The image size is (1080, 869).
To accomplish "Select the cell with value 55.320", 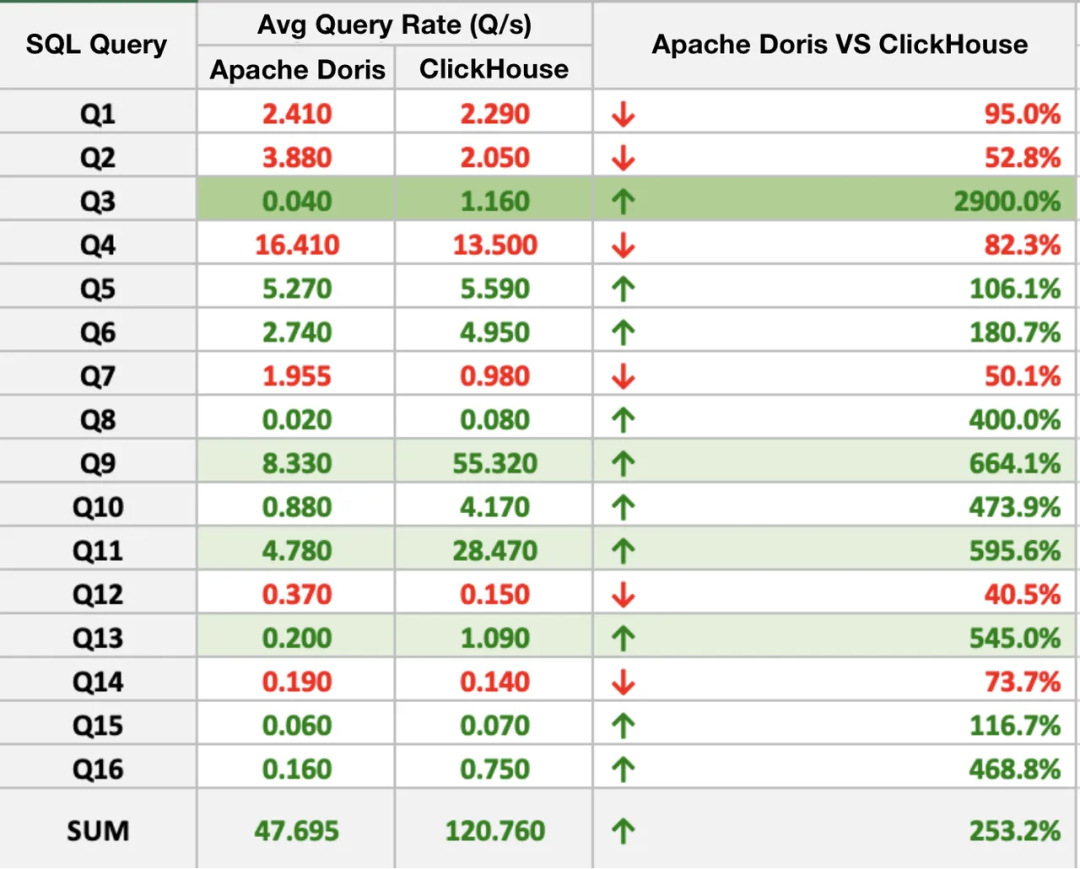I will click(494, 463).
